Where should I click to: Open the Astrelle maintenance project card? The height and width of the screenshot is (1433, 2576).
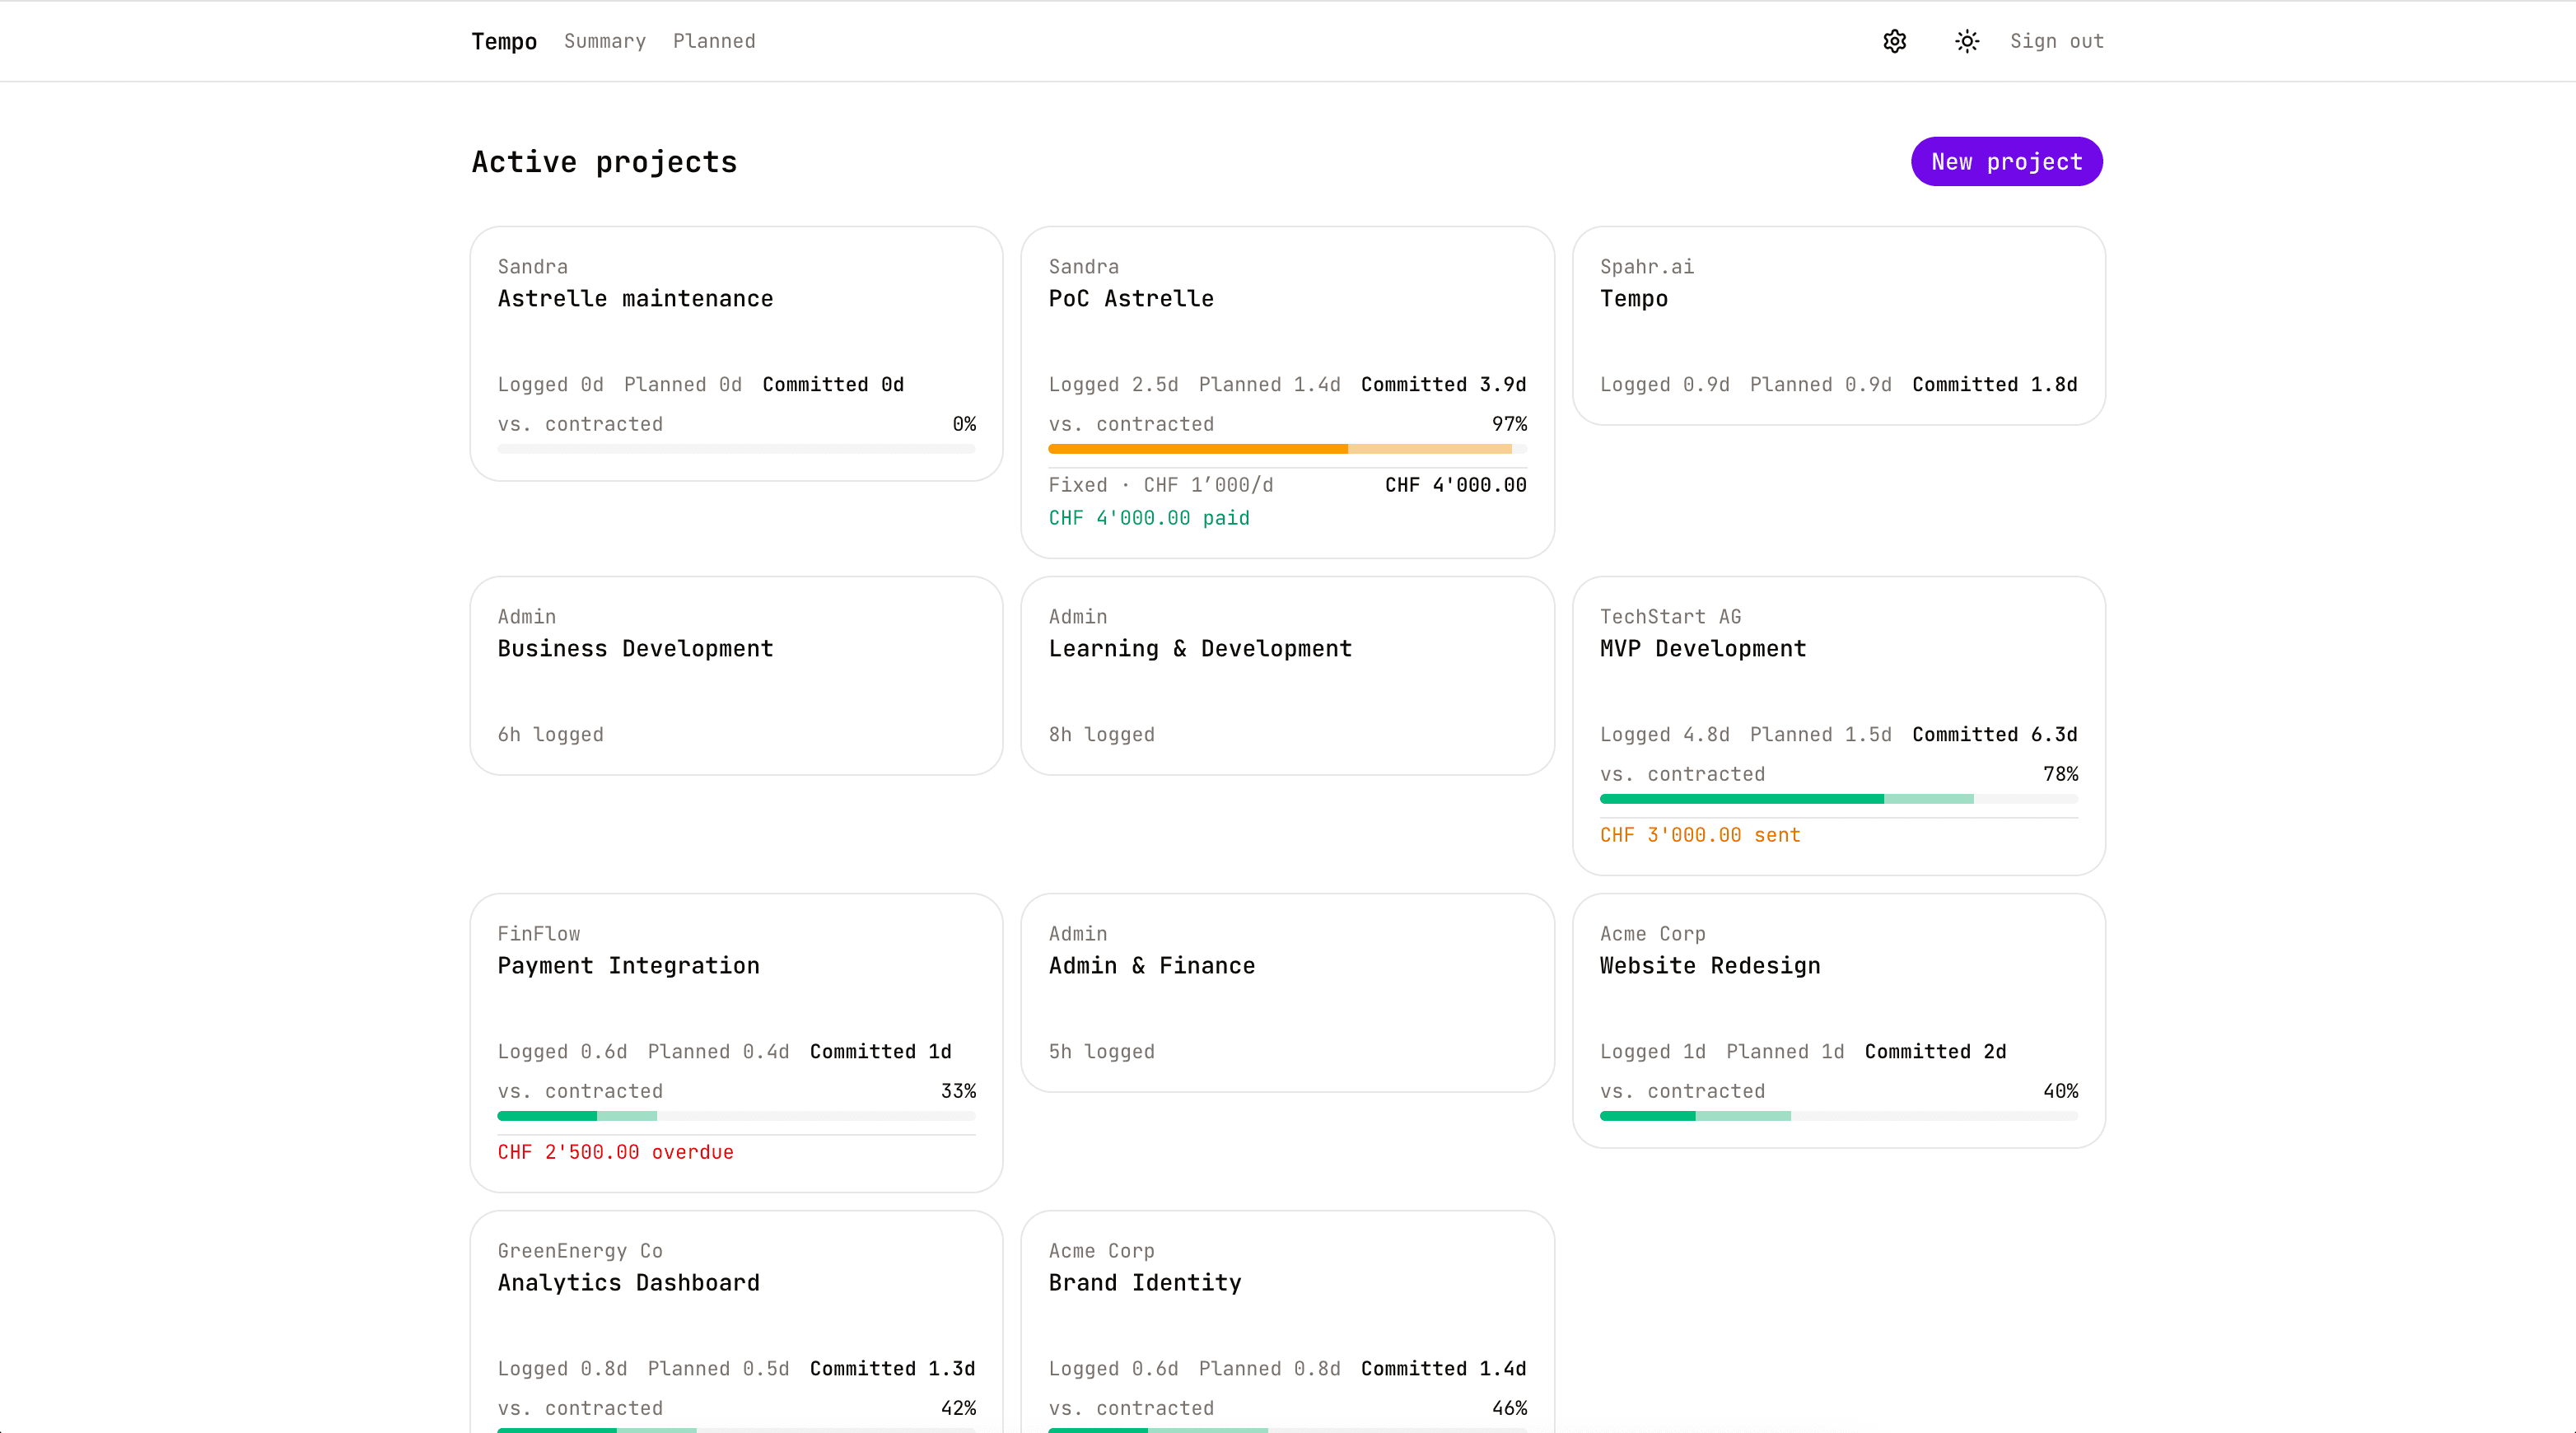pyautogui.click(x=736, y=353)
